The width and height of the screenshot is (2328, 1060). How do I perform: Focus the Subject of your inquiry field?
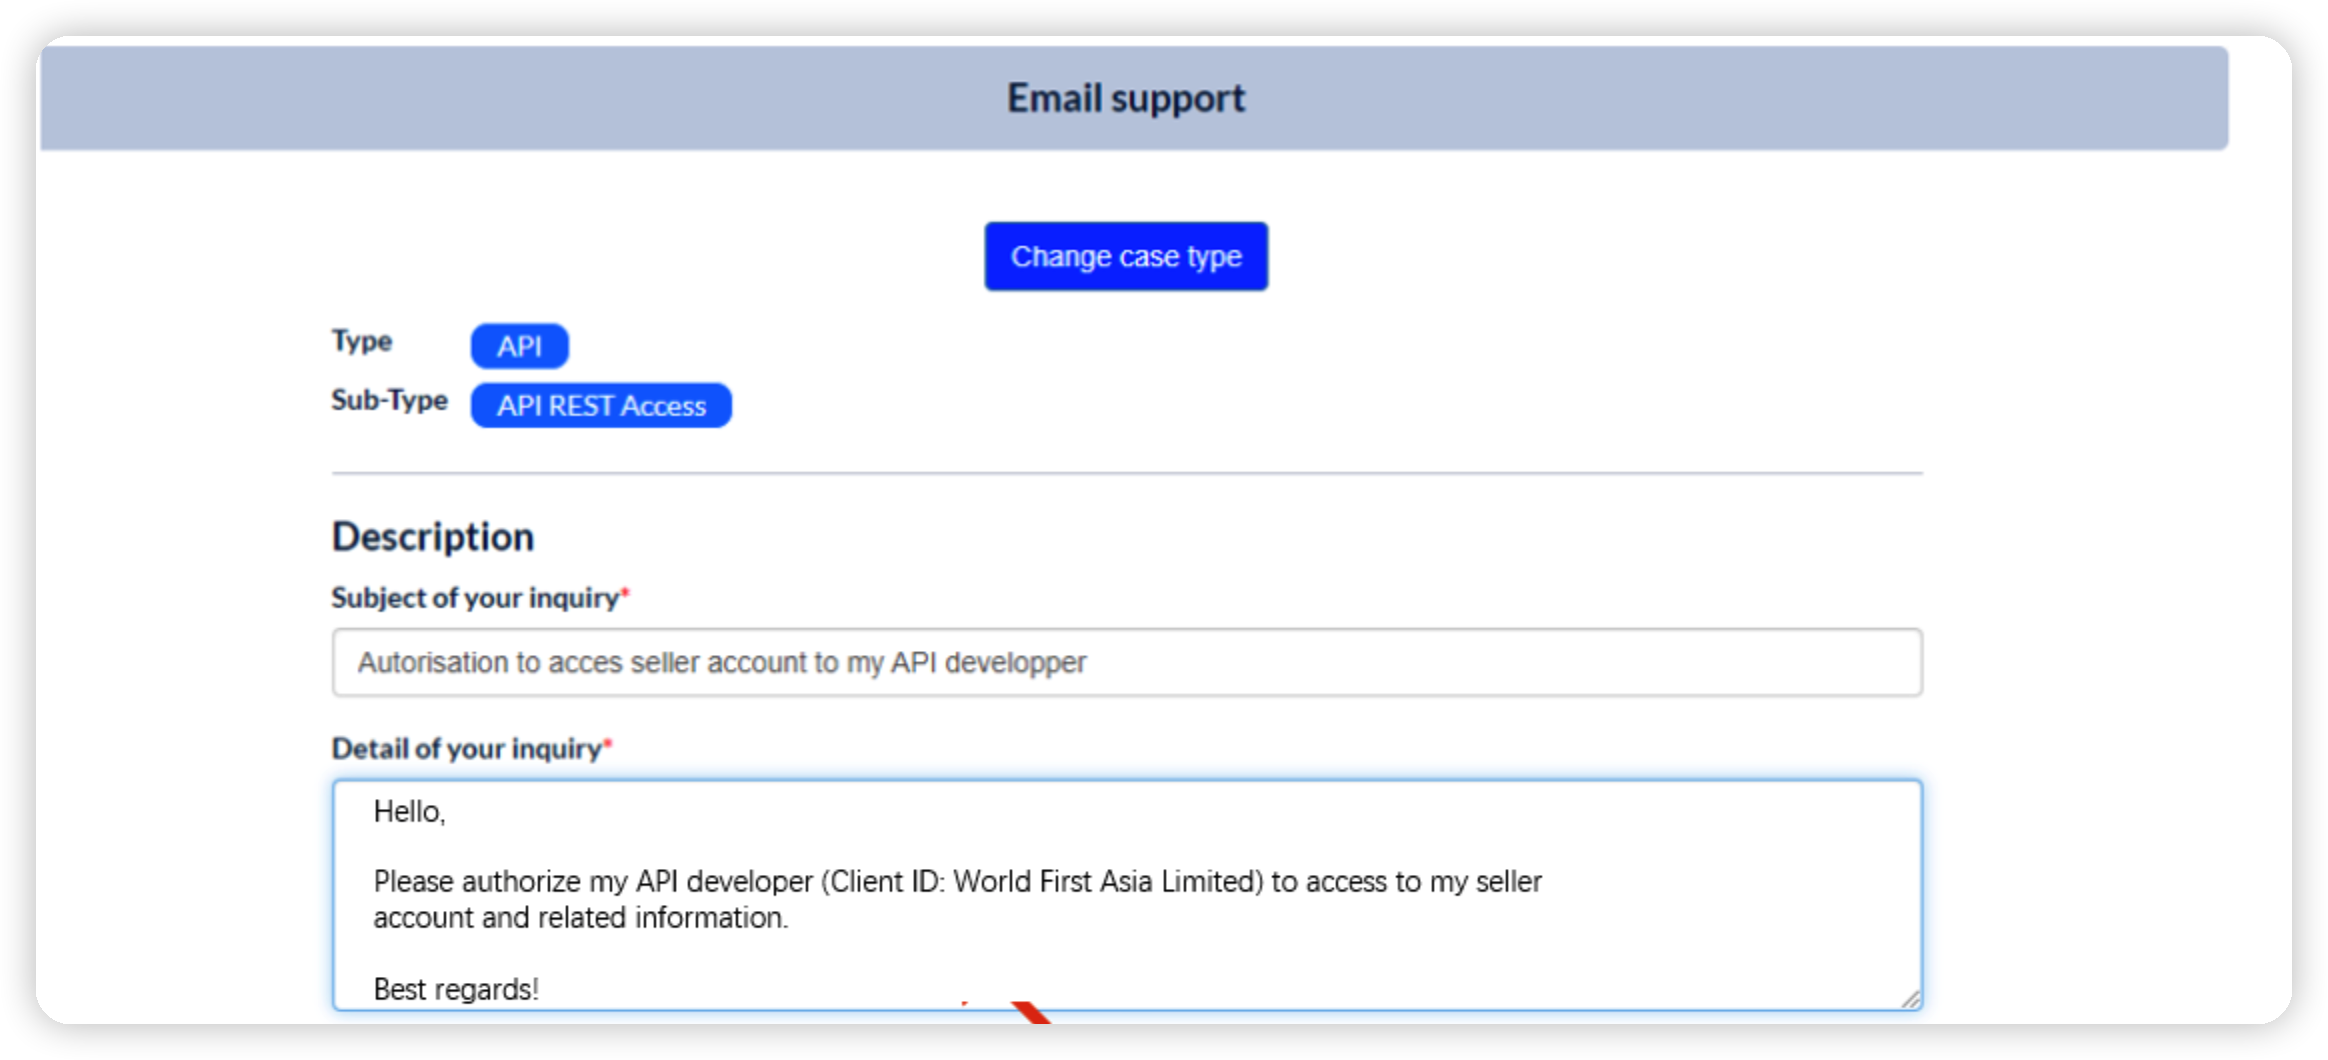[x=1127, y=662]
